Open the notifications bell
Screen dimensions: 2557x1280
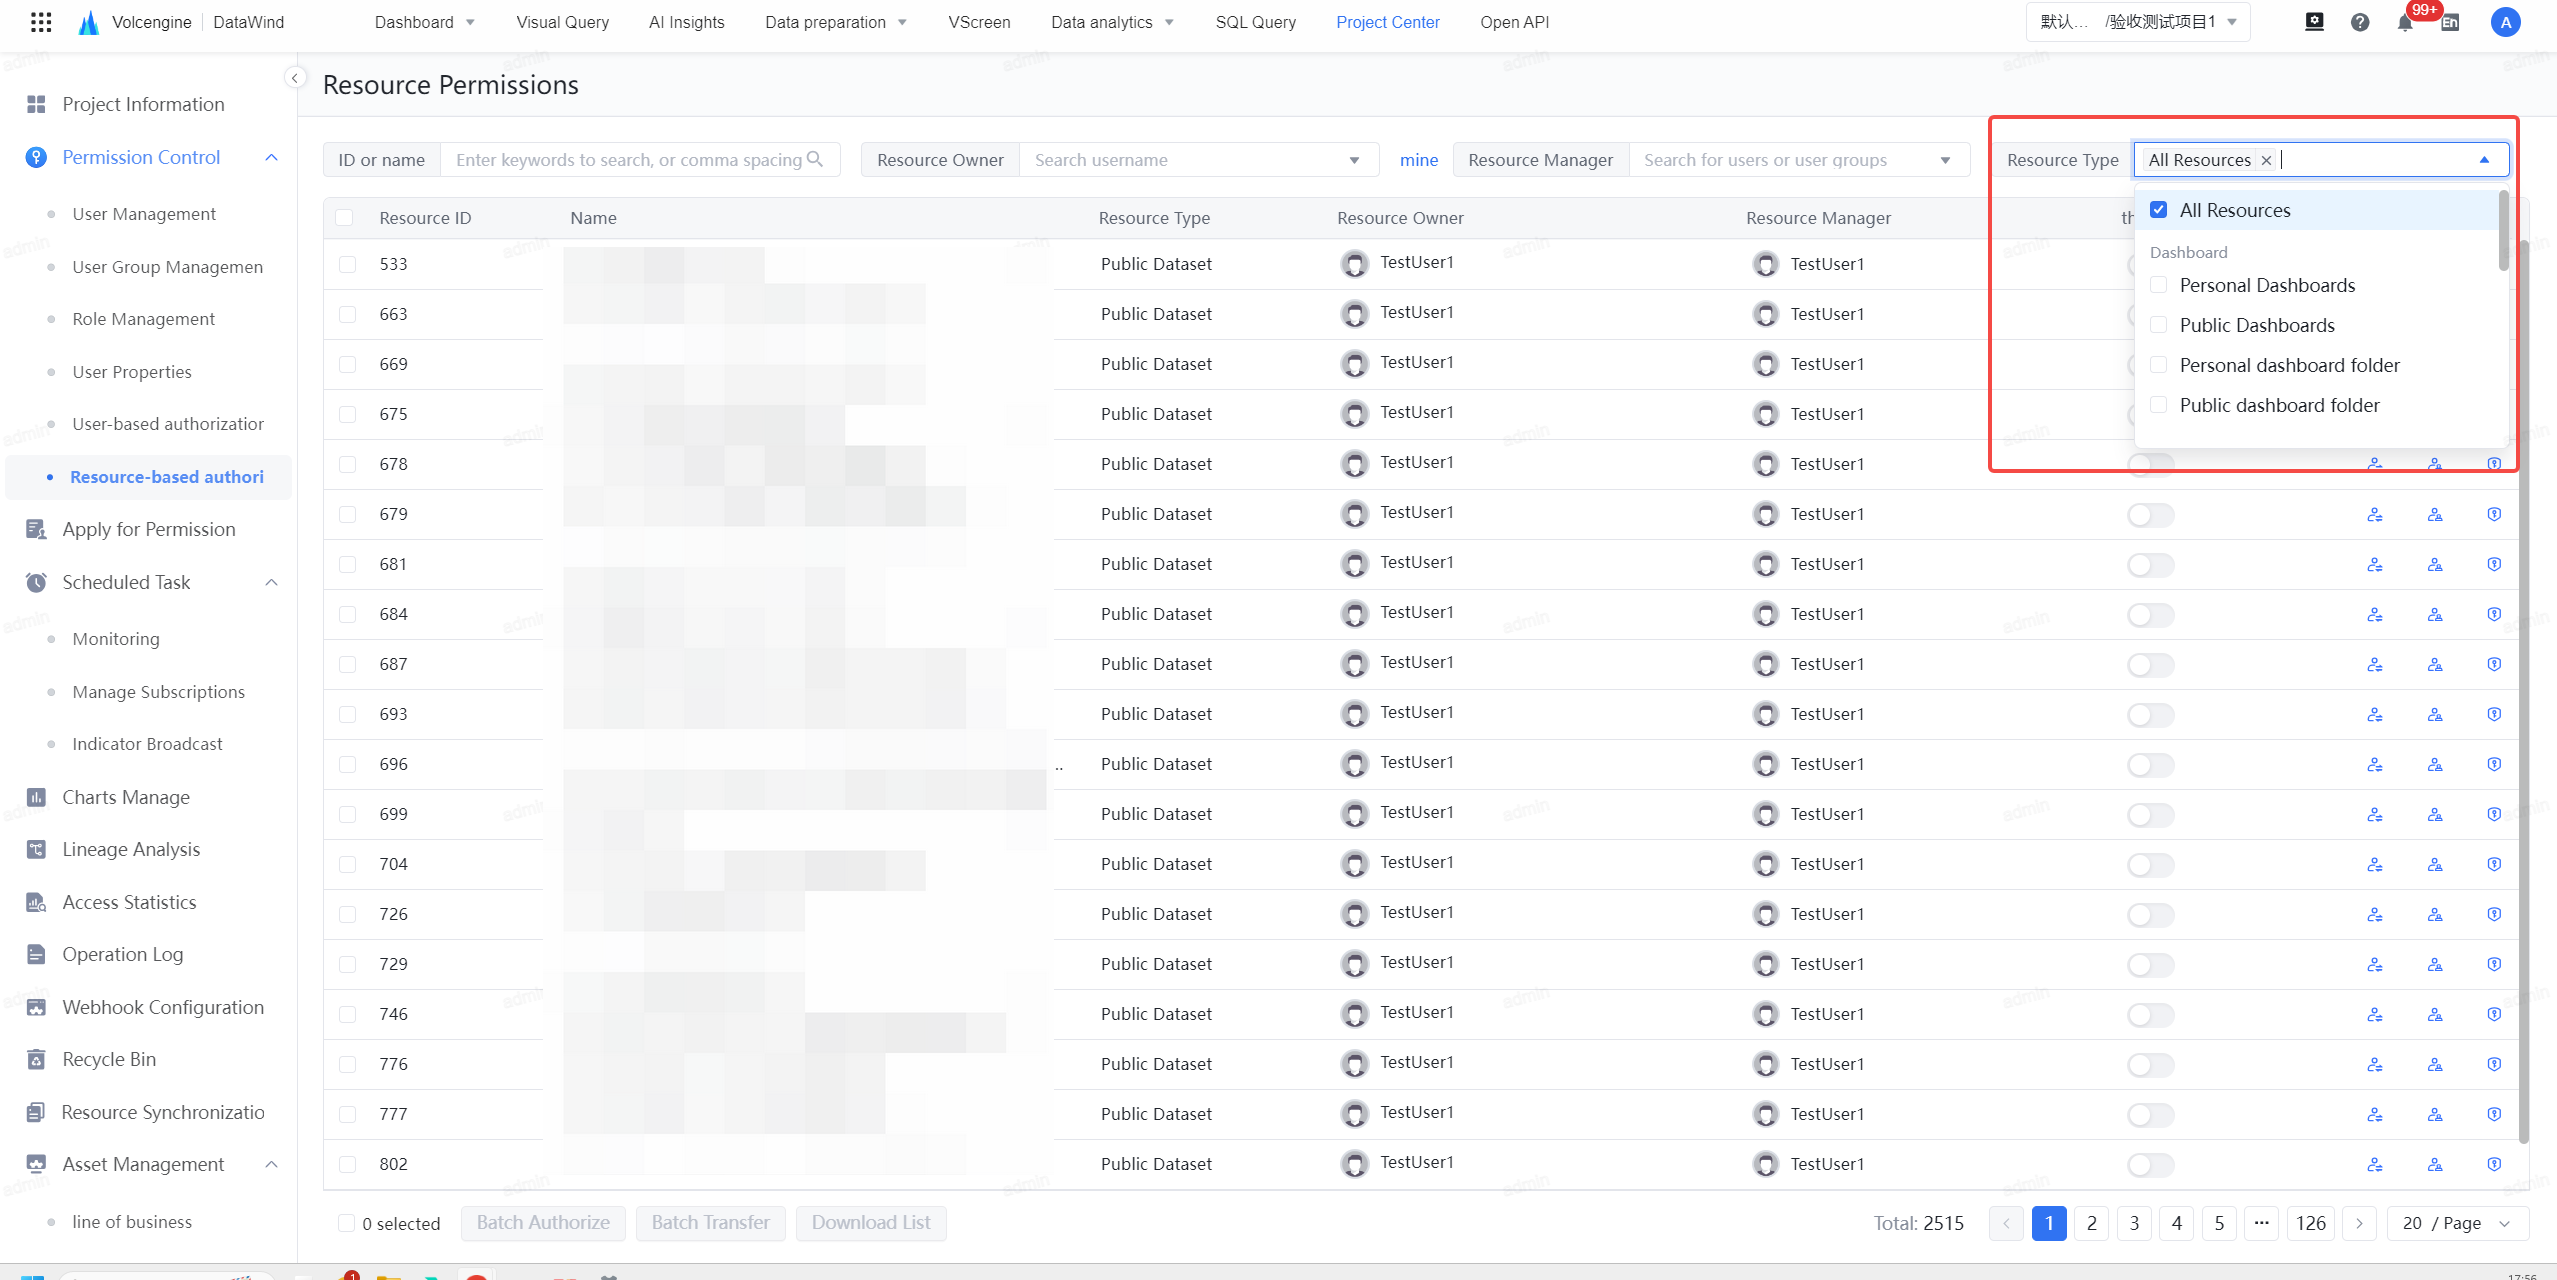click(2405, 22)
